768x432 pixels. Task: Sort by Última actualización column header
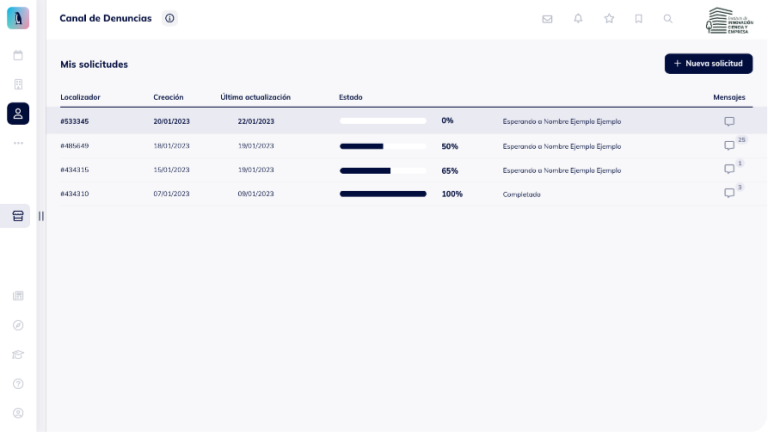255,97
